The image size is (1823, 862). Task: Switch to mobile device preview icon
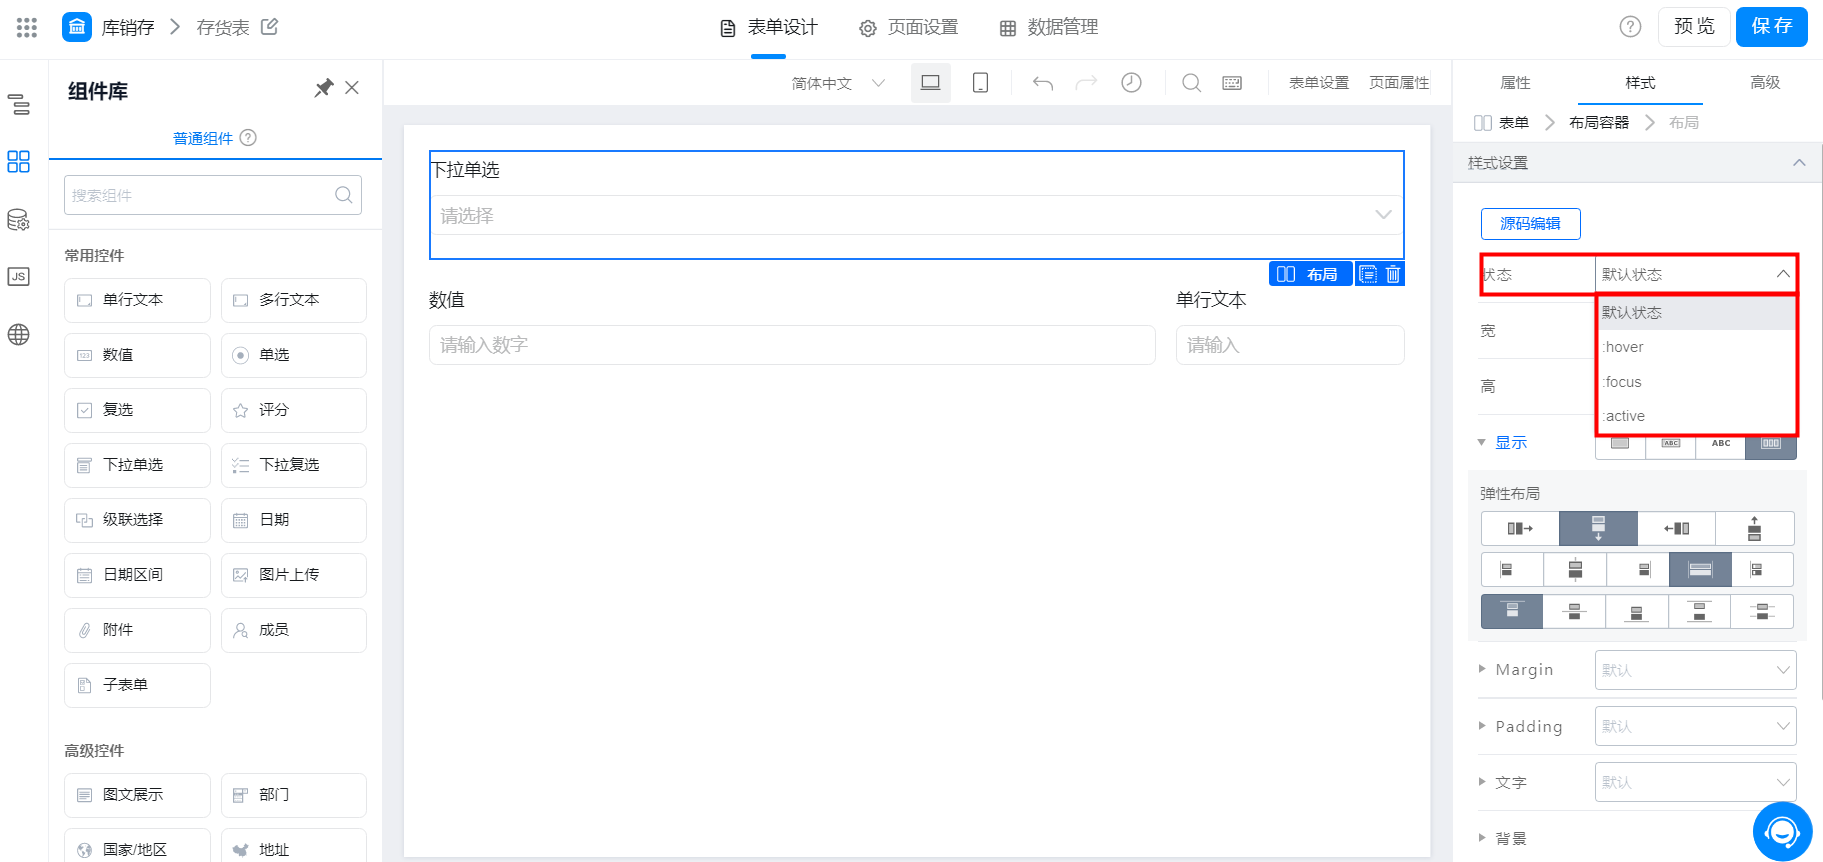[980, 83]
